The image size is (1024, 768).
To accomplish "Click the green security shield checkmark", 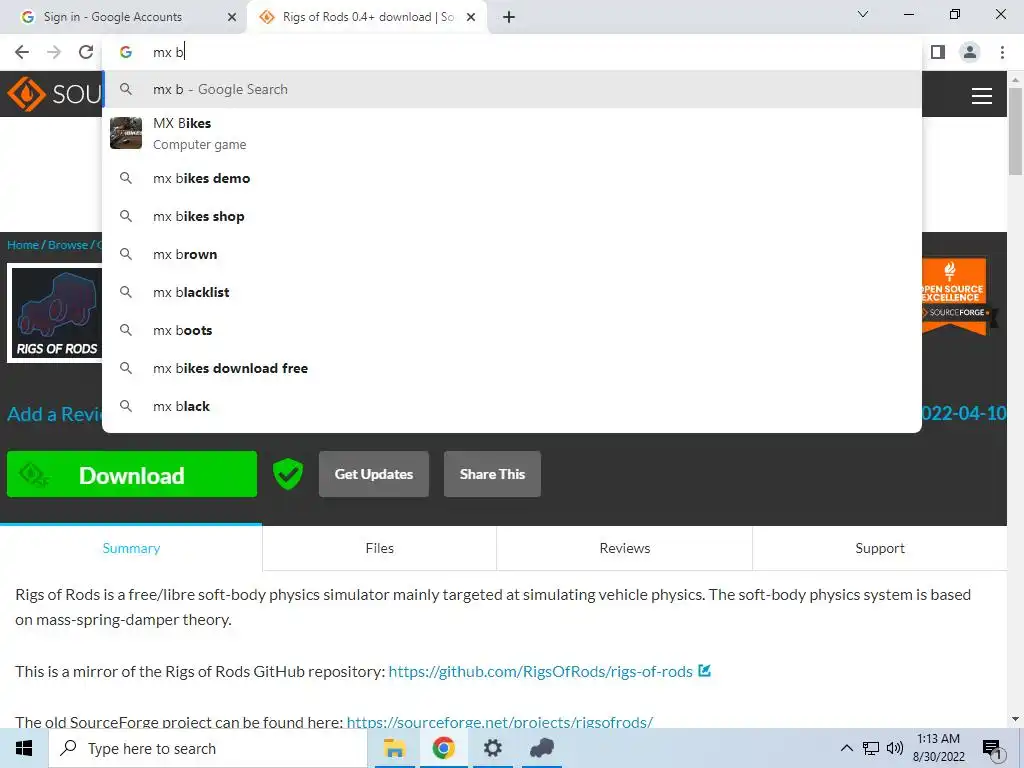I will click(287, 473).
